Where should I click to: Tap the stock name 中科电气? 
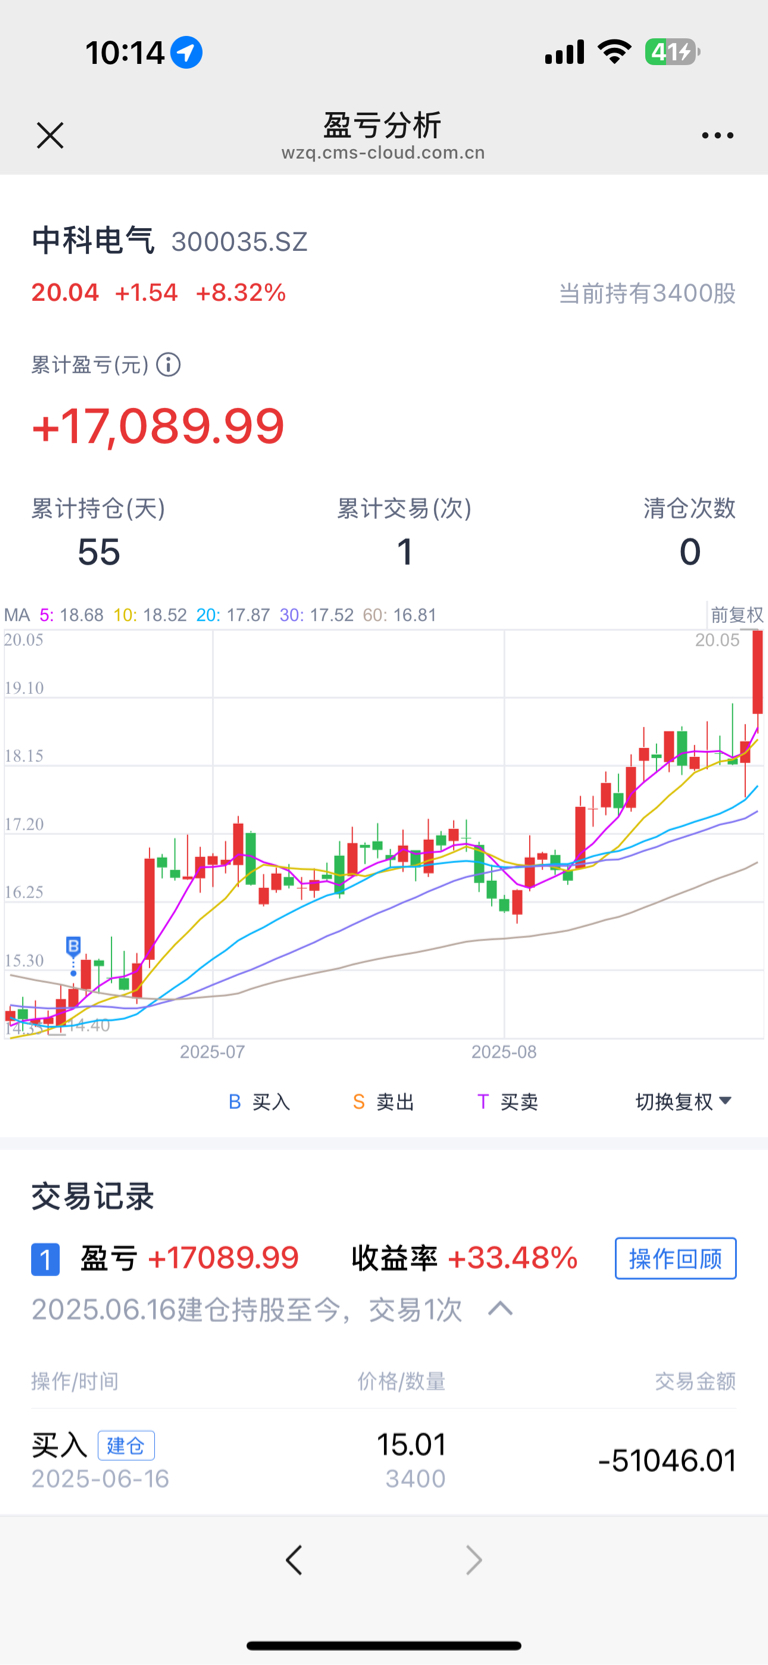pyautogui.click(x=93, y=240)
